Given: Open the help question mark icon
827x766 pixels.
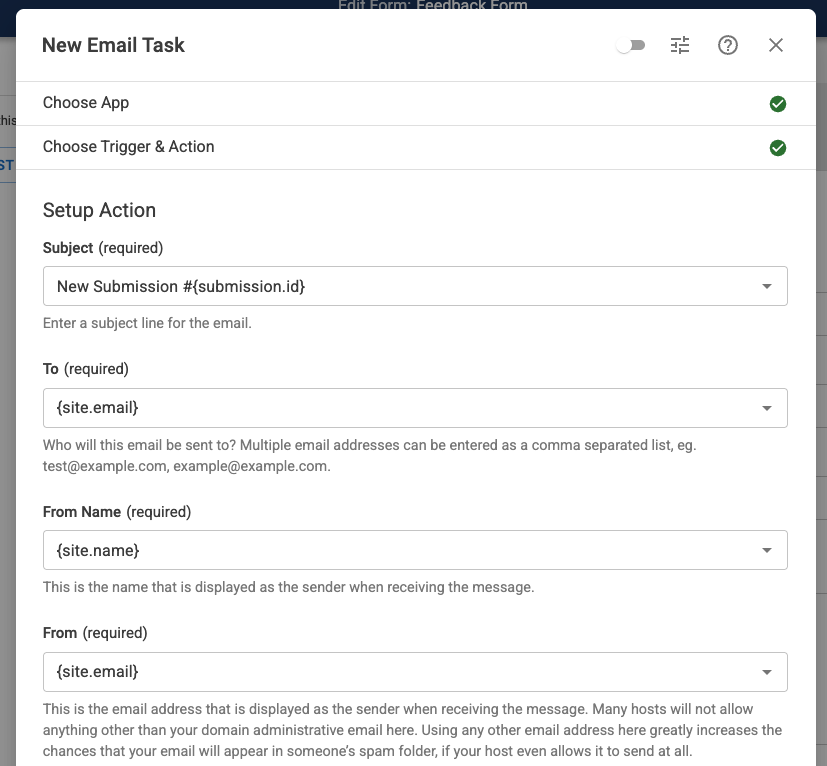Looking at the screenshot, I should point(728,45).
